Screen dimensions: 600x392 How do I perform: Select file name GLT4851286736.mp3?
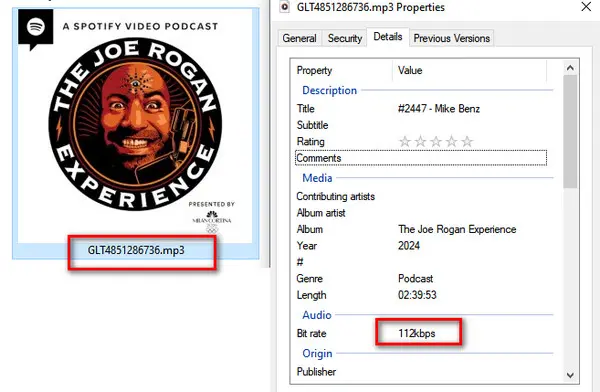tap(136, 250)
